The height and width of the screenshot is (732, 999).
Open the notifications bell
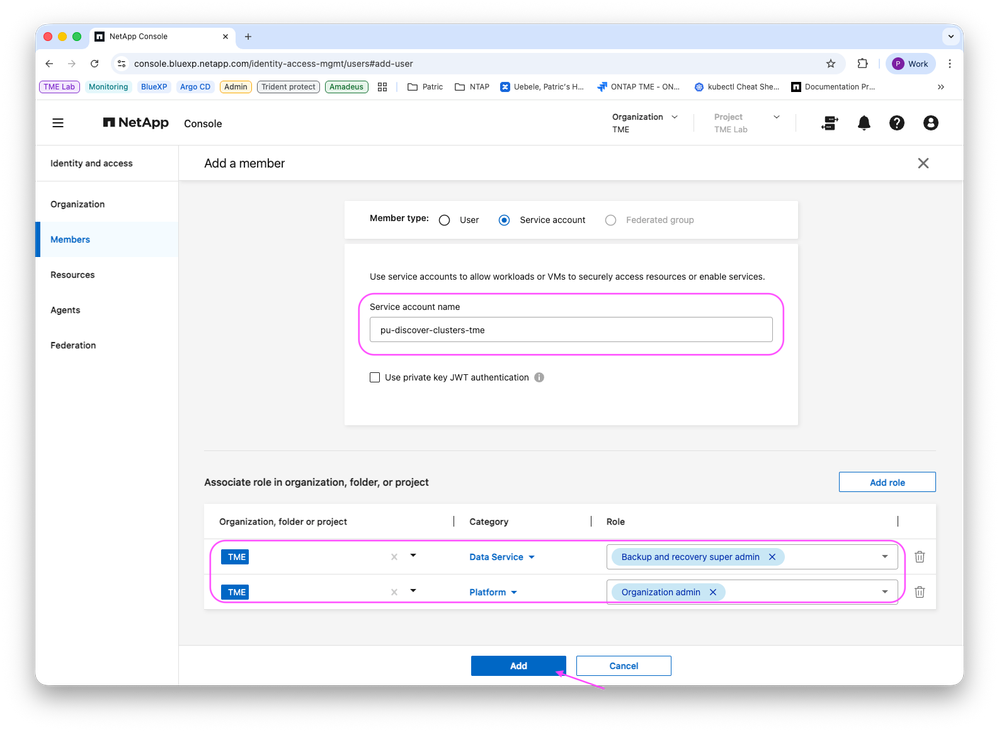864,123
